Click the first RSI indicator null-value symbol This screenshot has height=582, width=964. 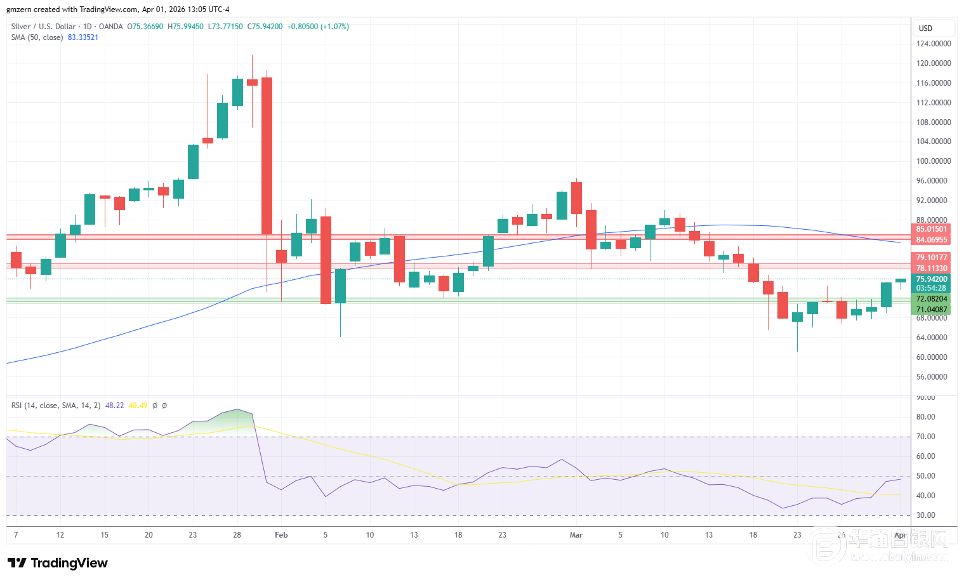[x=155, y=405]
